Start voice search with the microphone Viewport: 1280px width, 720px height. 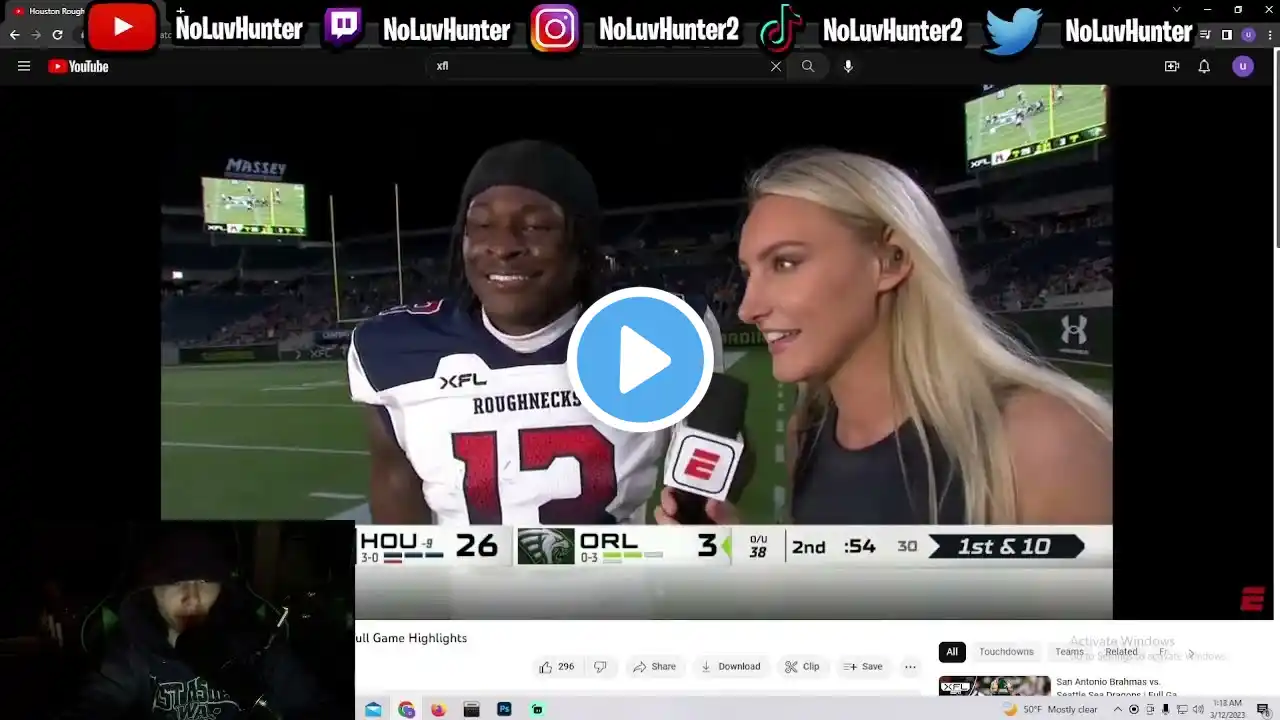coord(848,67)
